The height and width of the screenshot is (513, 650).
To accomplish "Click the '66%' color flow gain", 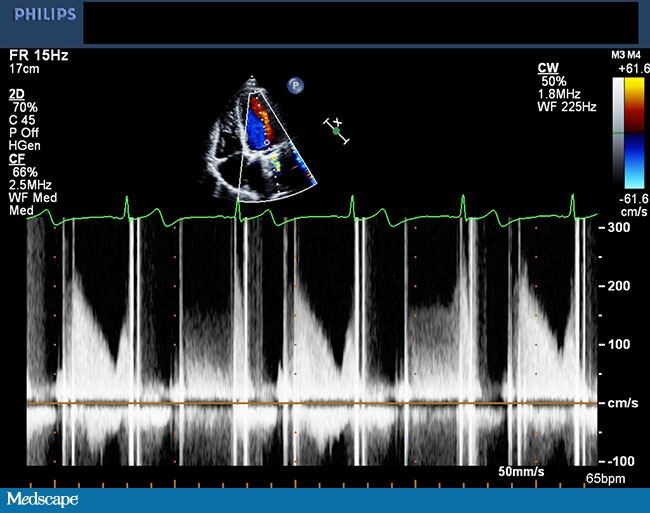I will [25, 172].
